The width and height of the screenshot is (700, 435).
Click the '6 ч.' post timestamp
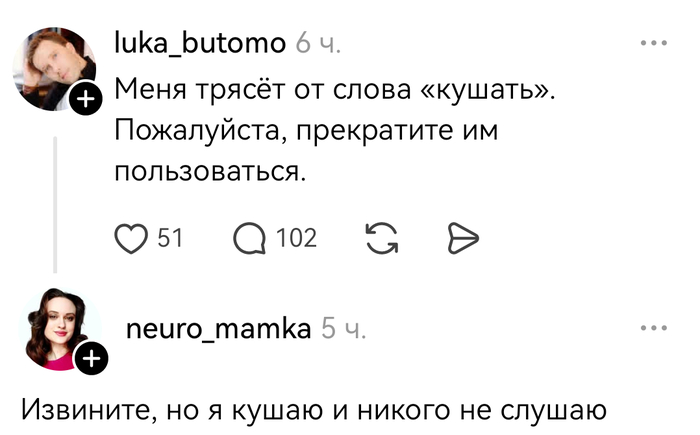(x=319, y=44)
